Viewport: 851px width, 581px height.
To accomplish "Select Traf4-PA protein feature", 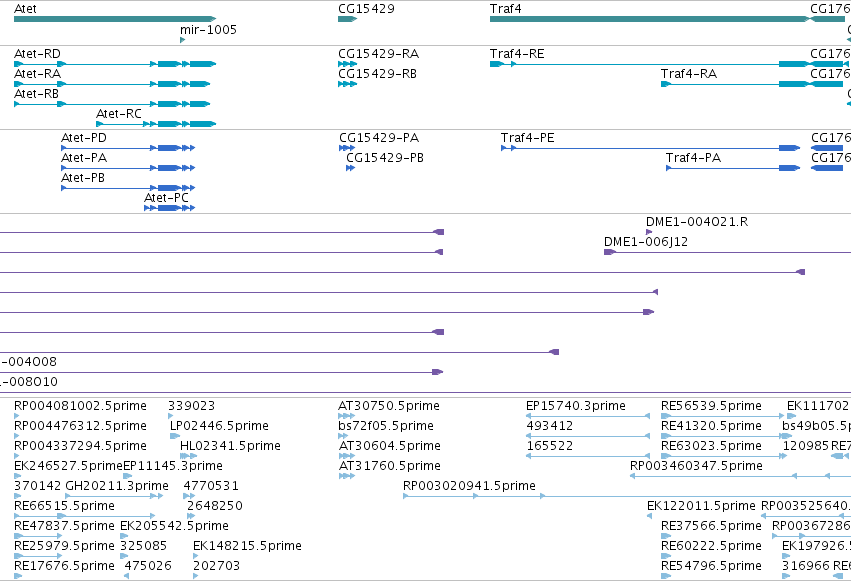I will coord(733,168).
